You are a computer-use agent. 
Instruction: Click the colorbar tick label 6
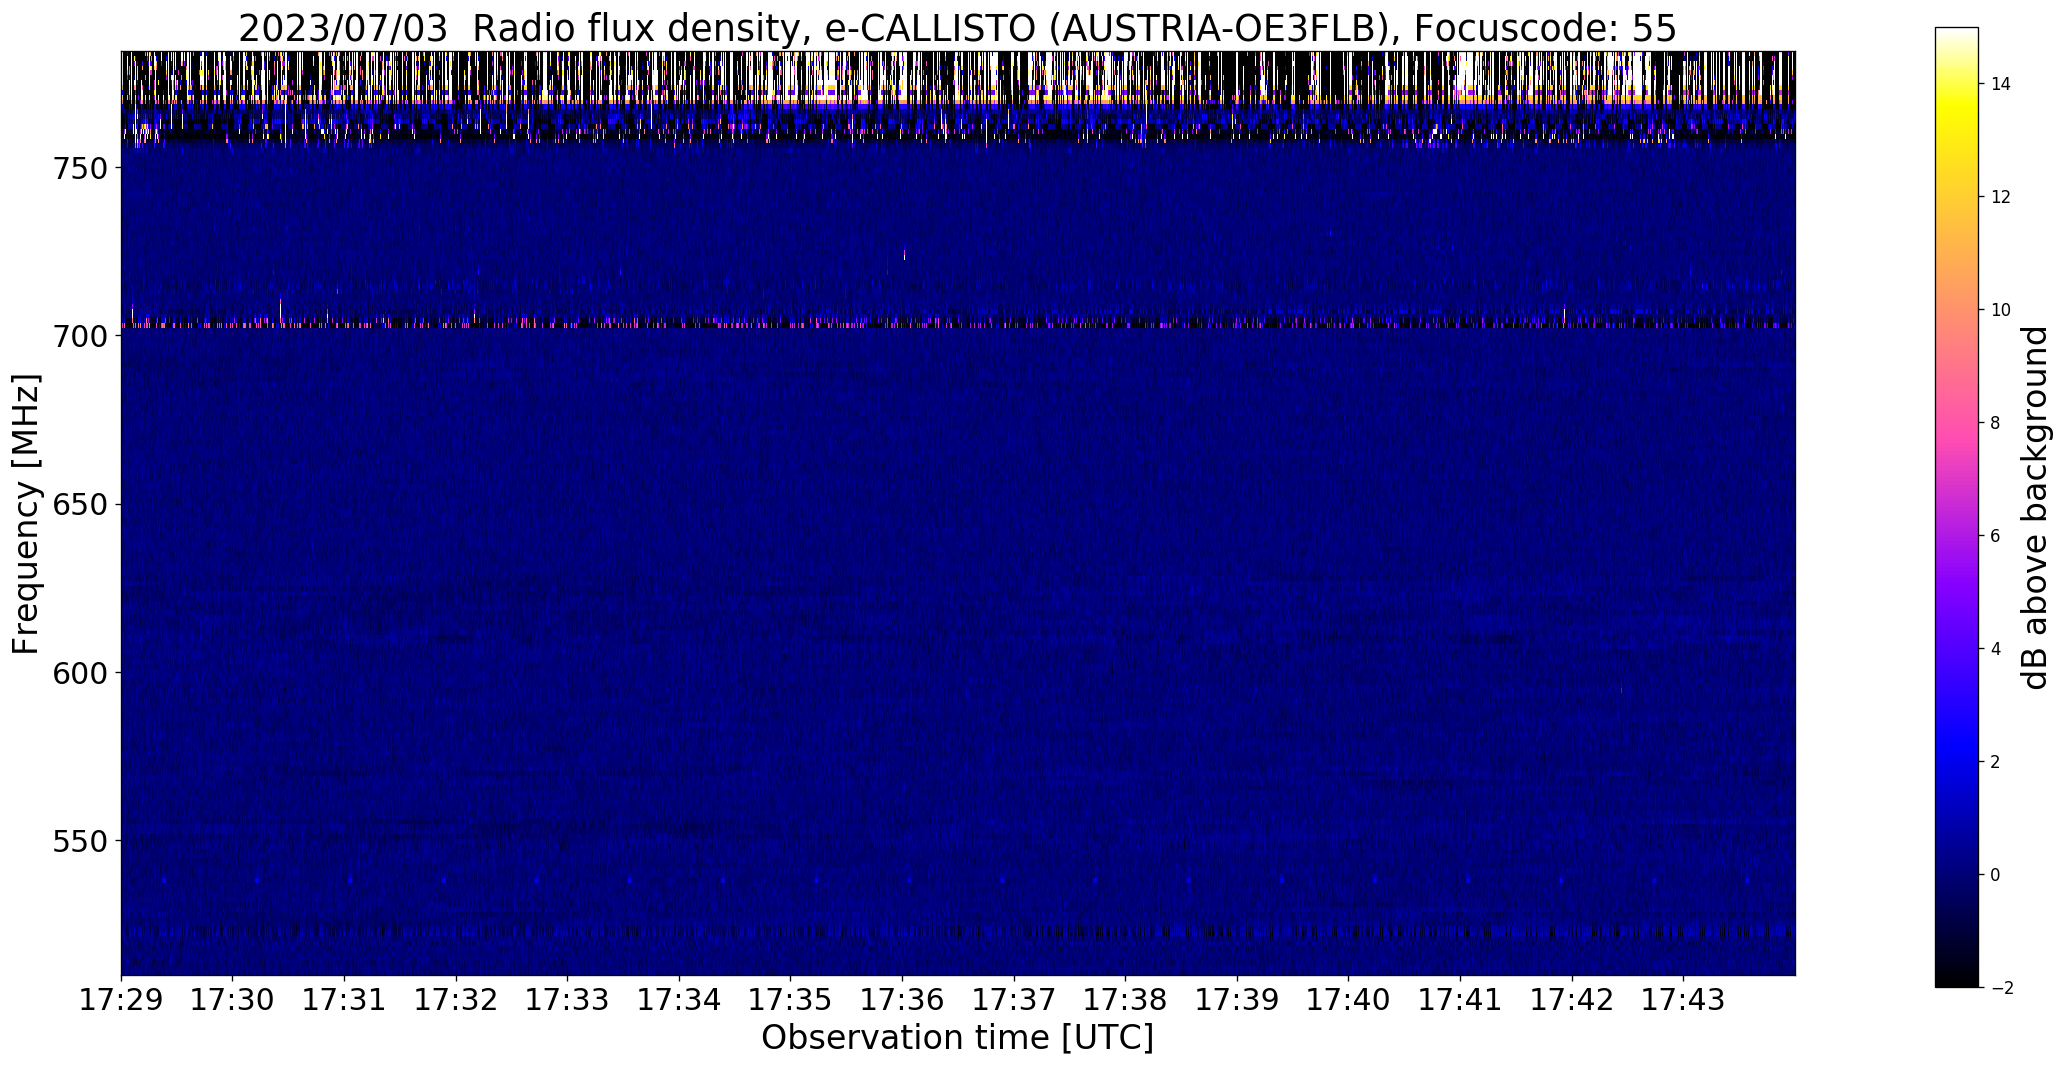point(1995,536)
